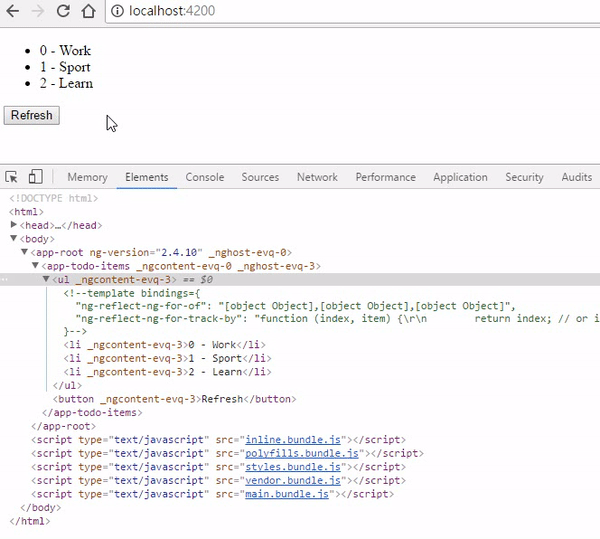Click the '1 - Sport' list item on page
Image resolution: width=600 pixels, height=539 pixels.
(65, 67)
